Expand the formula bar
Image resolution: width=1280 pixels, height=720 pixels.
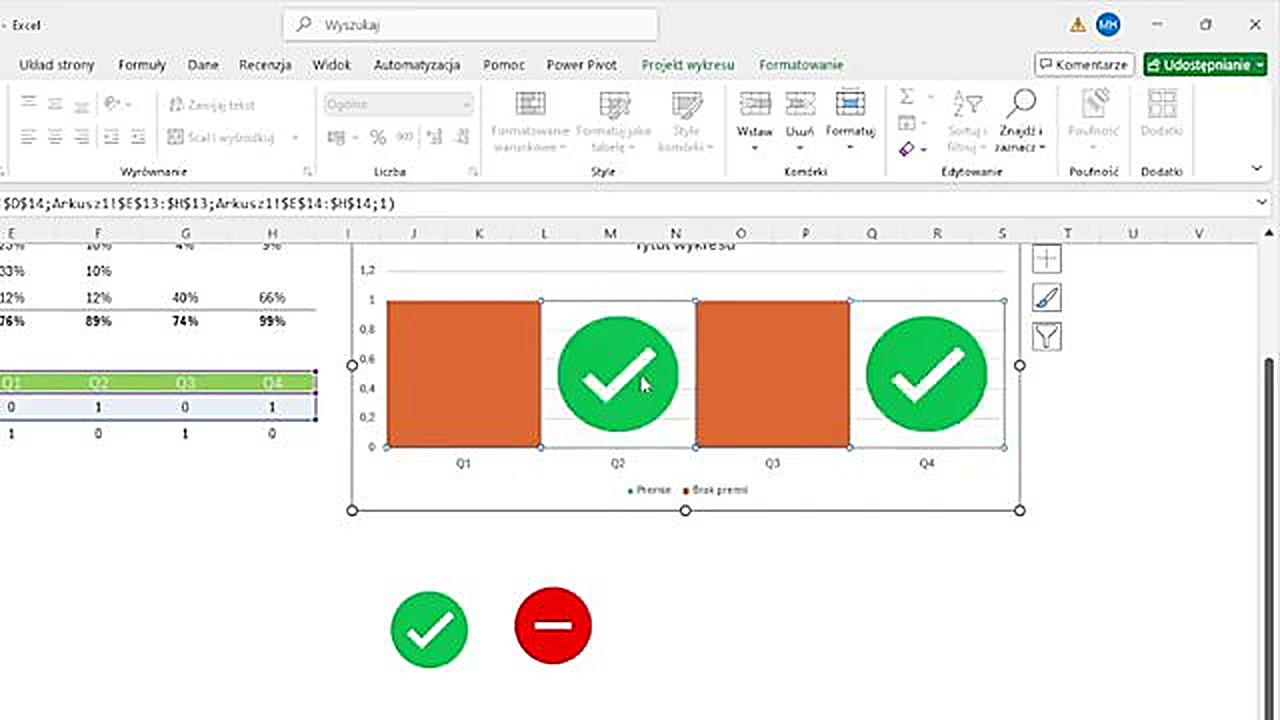(1261, 203)
